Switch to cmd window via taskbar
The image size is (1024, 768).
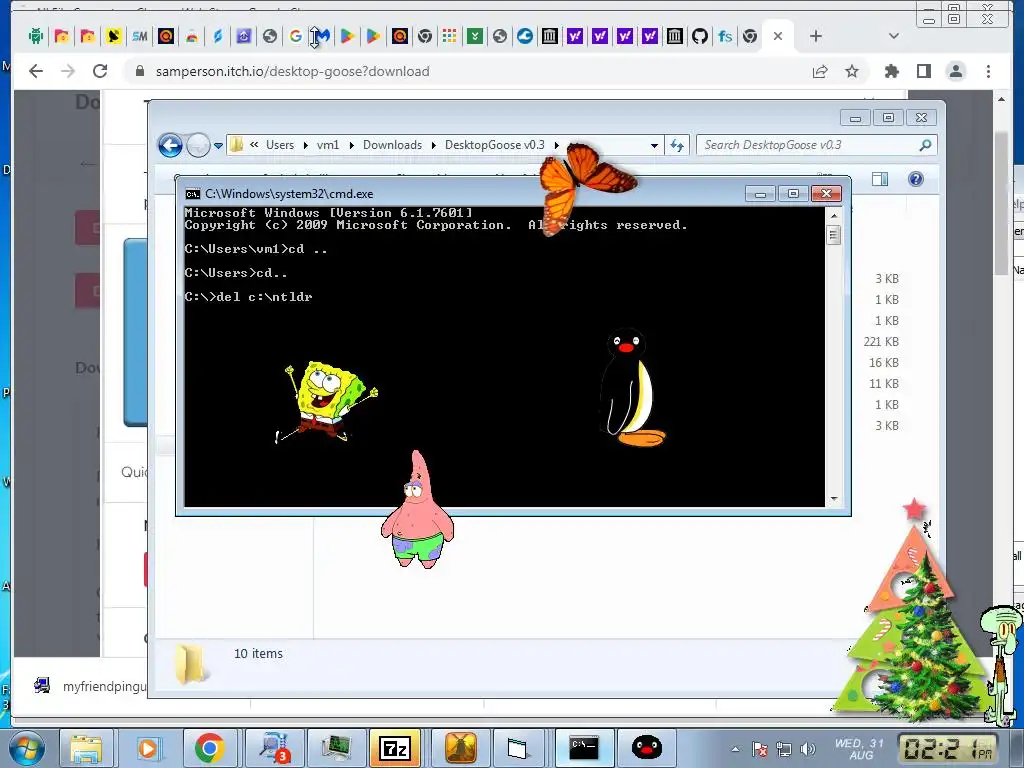(584, 748)
